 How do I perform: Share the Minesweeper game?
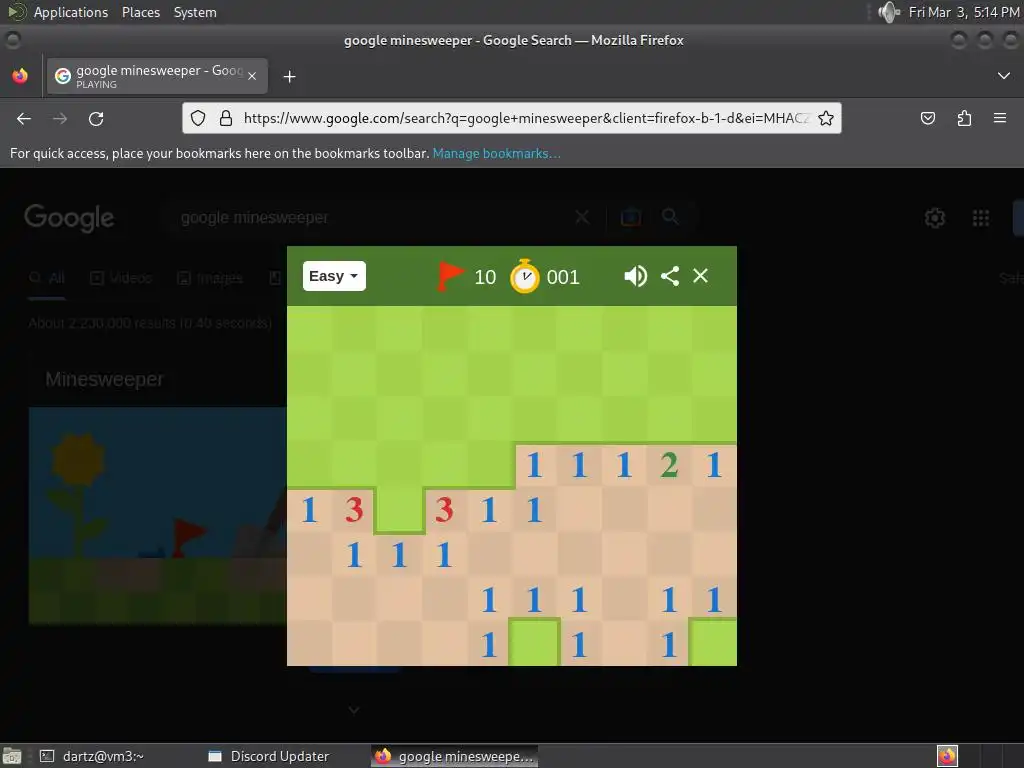(670, 276)
